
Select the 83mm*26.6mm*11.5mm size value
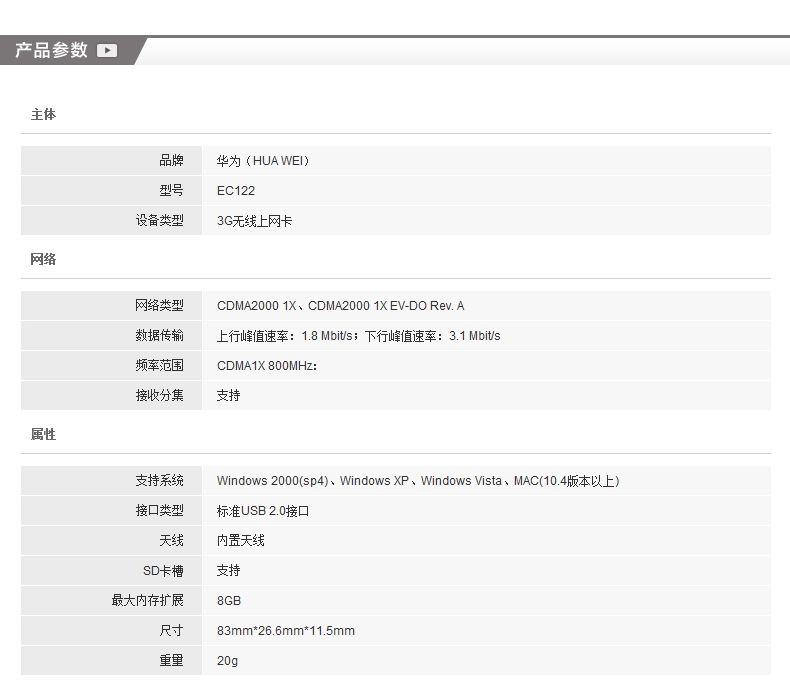(285, 631)
